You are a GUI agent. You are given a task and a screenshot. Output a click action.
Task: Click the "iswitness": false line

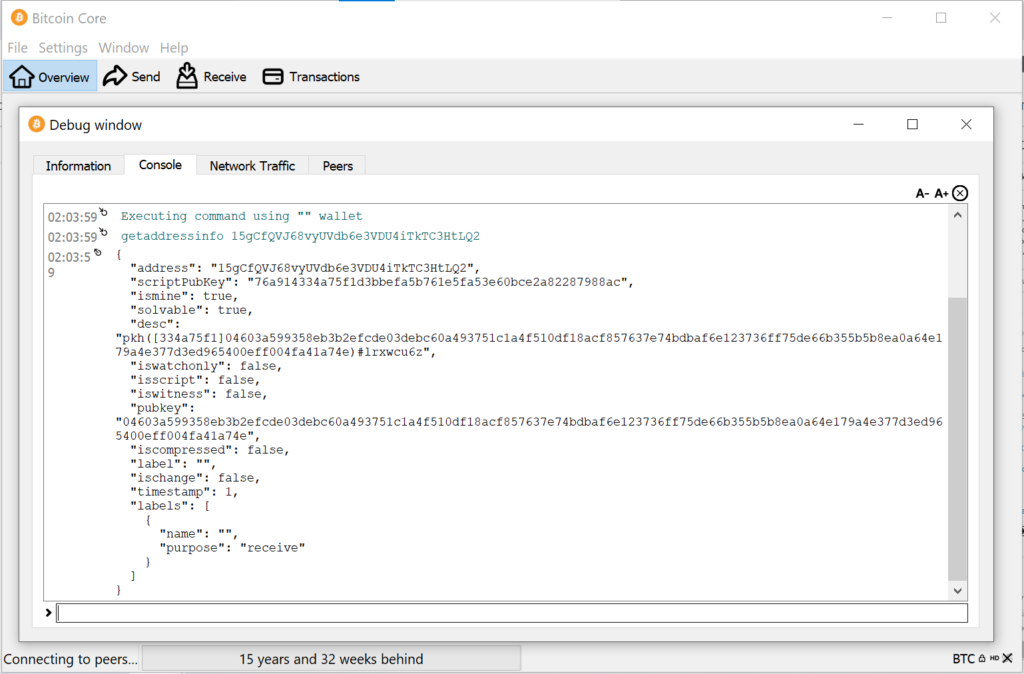tap(199, 394)
